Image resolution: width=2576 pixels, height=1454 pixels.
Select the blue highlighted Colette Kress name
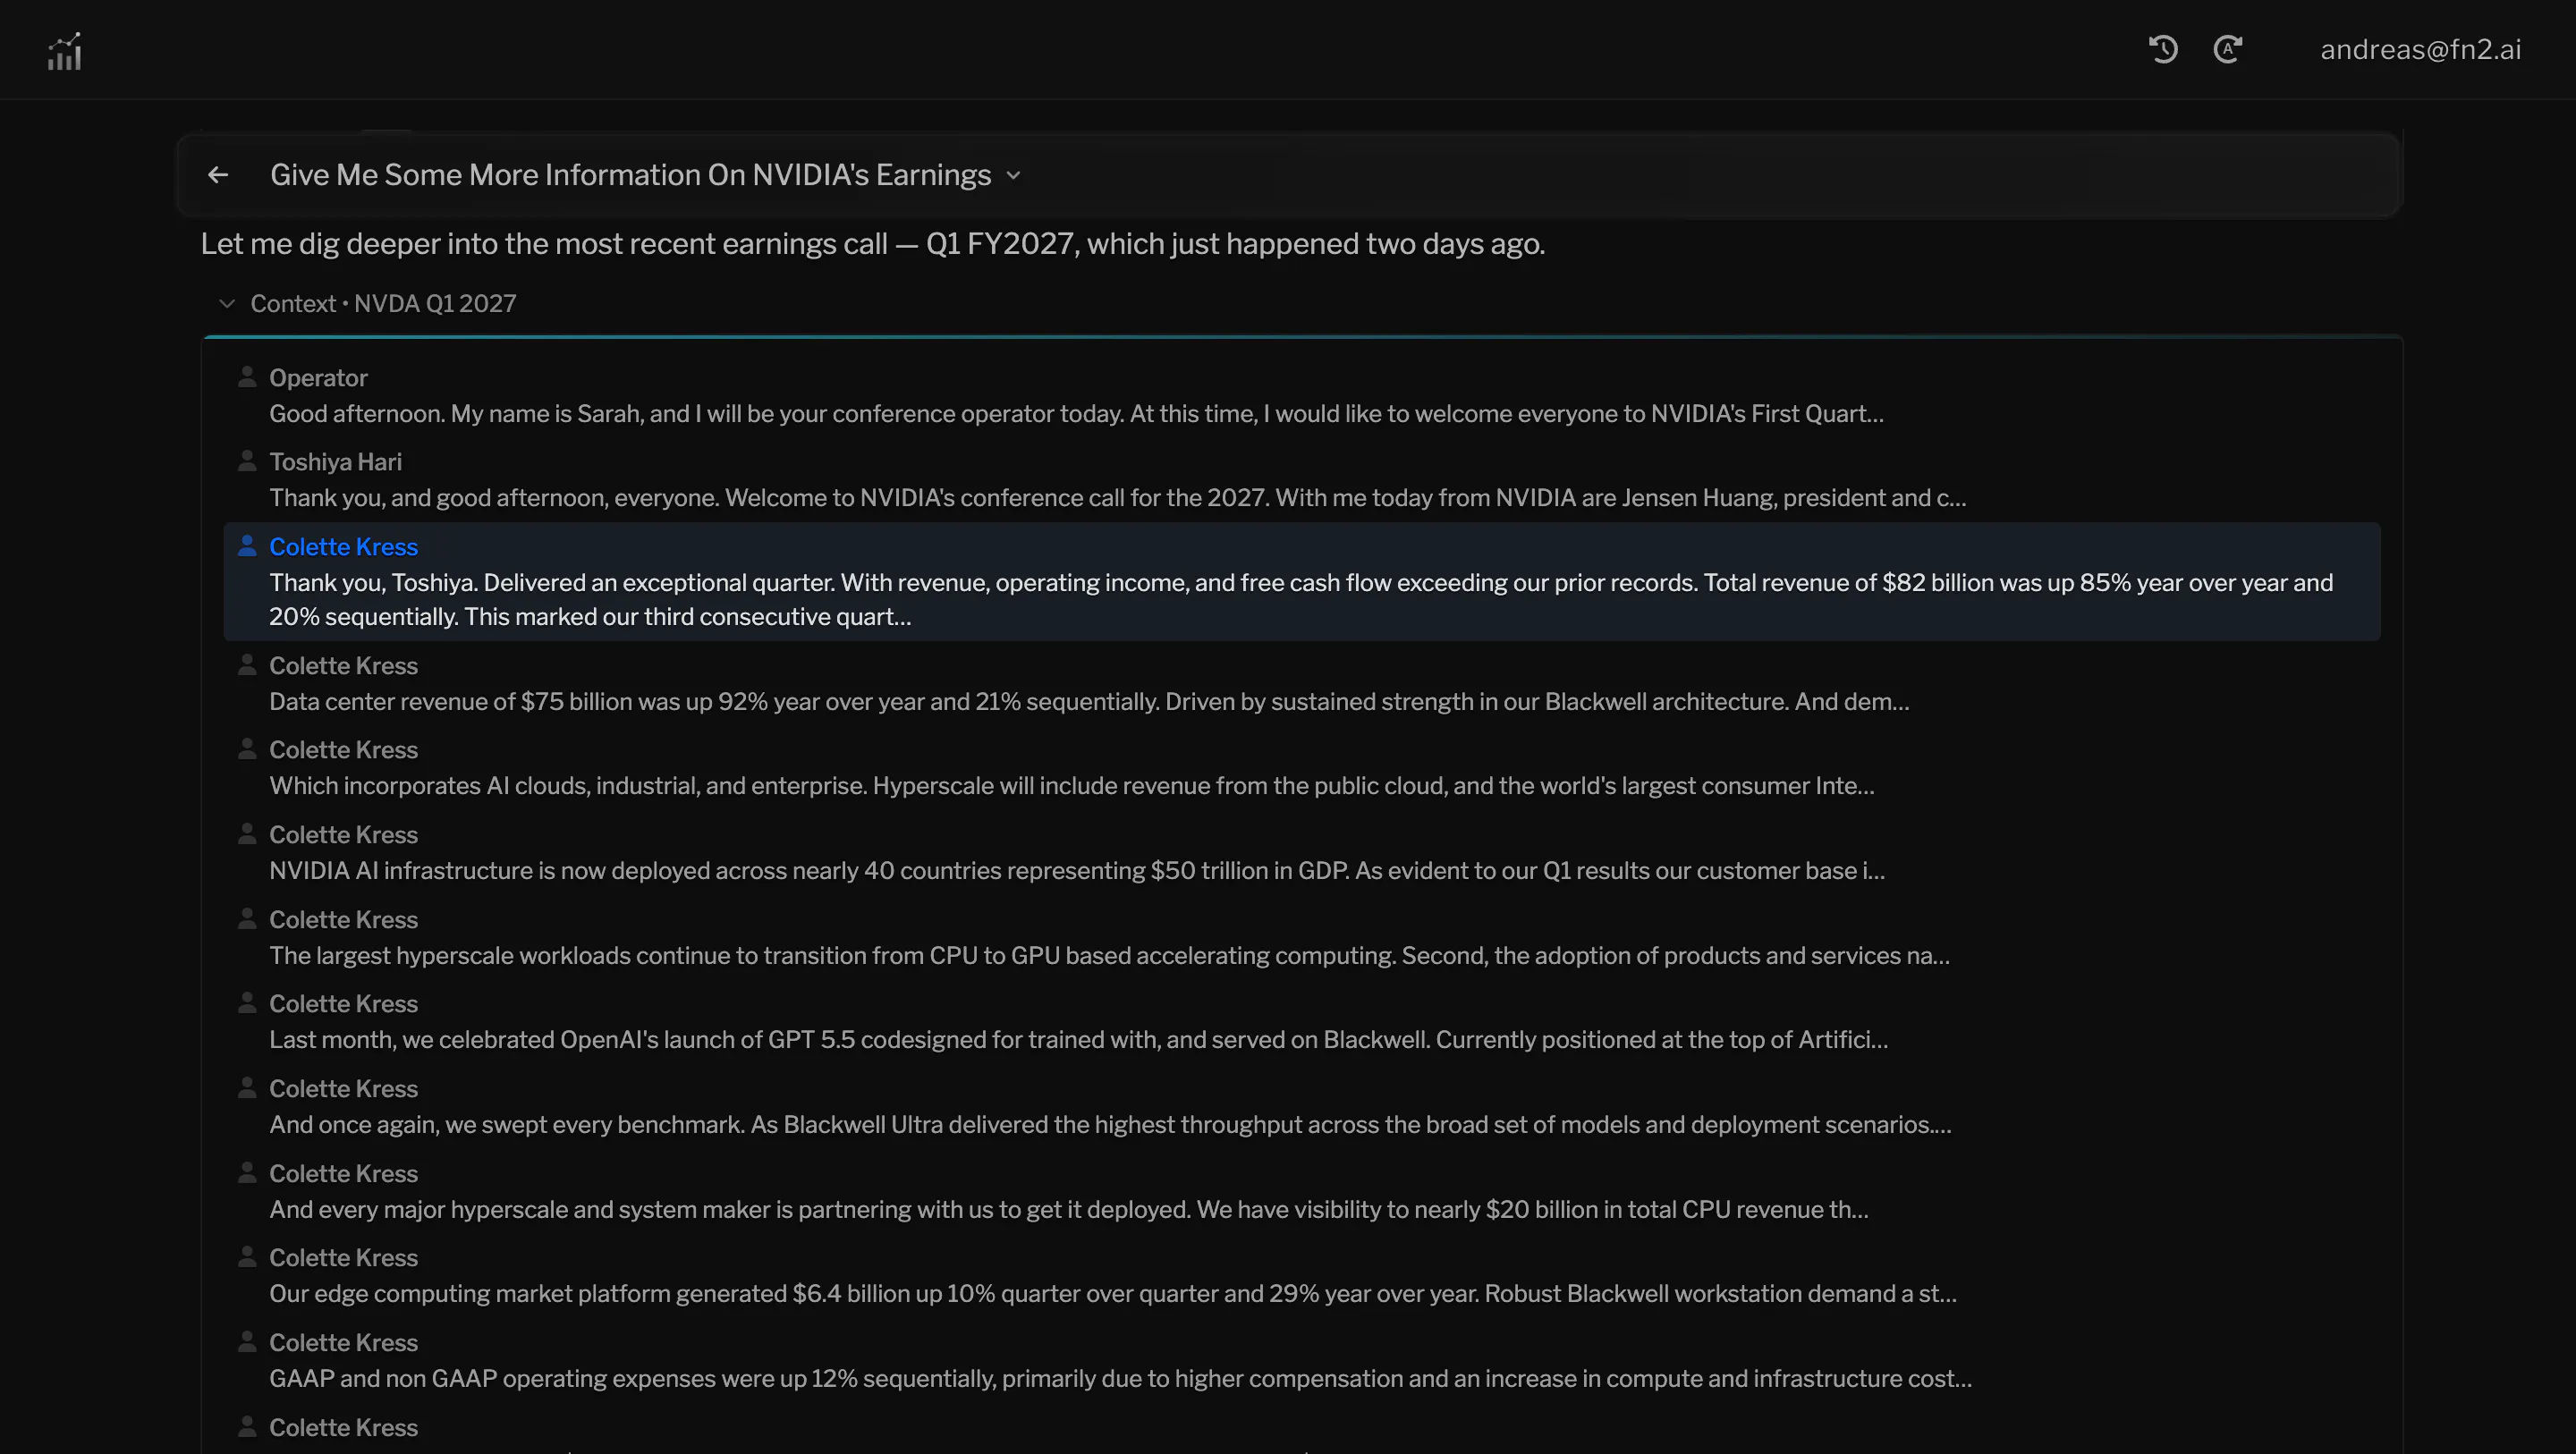click(x=343, y=547)
